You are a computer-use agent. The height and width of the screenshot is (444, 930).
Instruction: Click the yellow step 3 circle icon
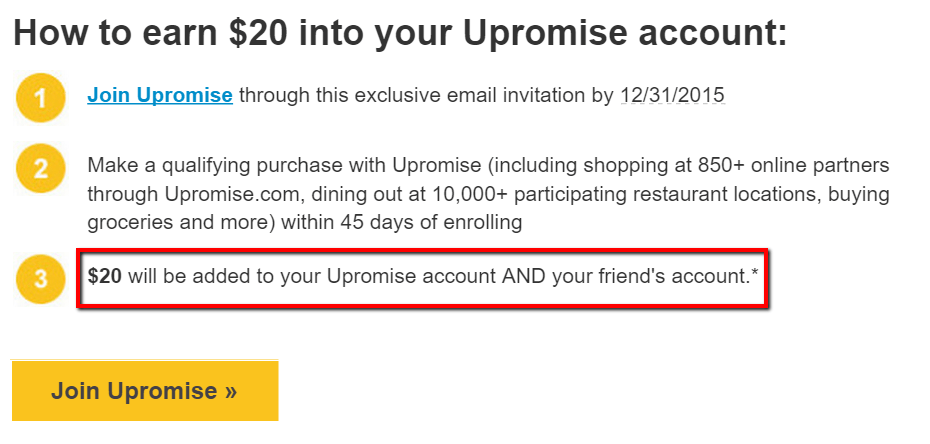40,278
